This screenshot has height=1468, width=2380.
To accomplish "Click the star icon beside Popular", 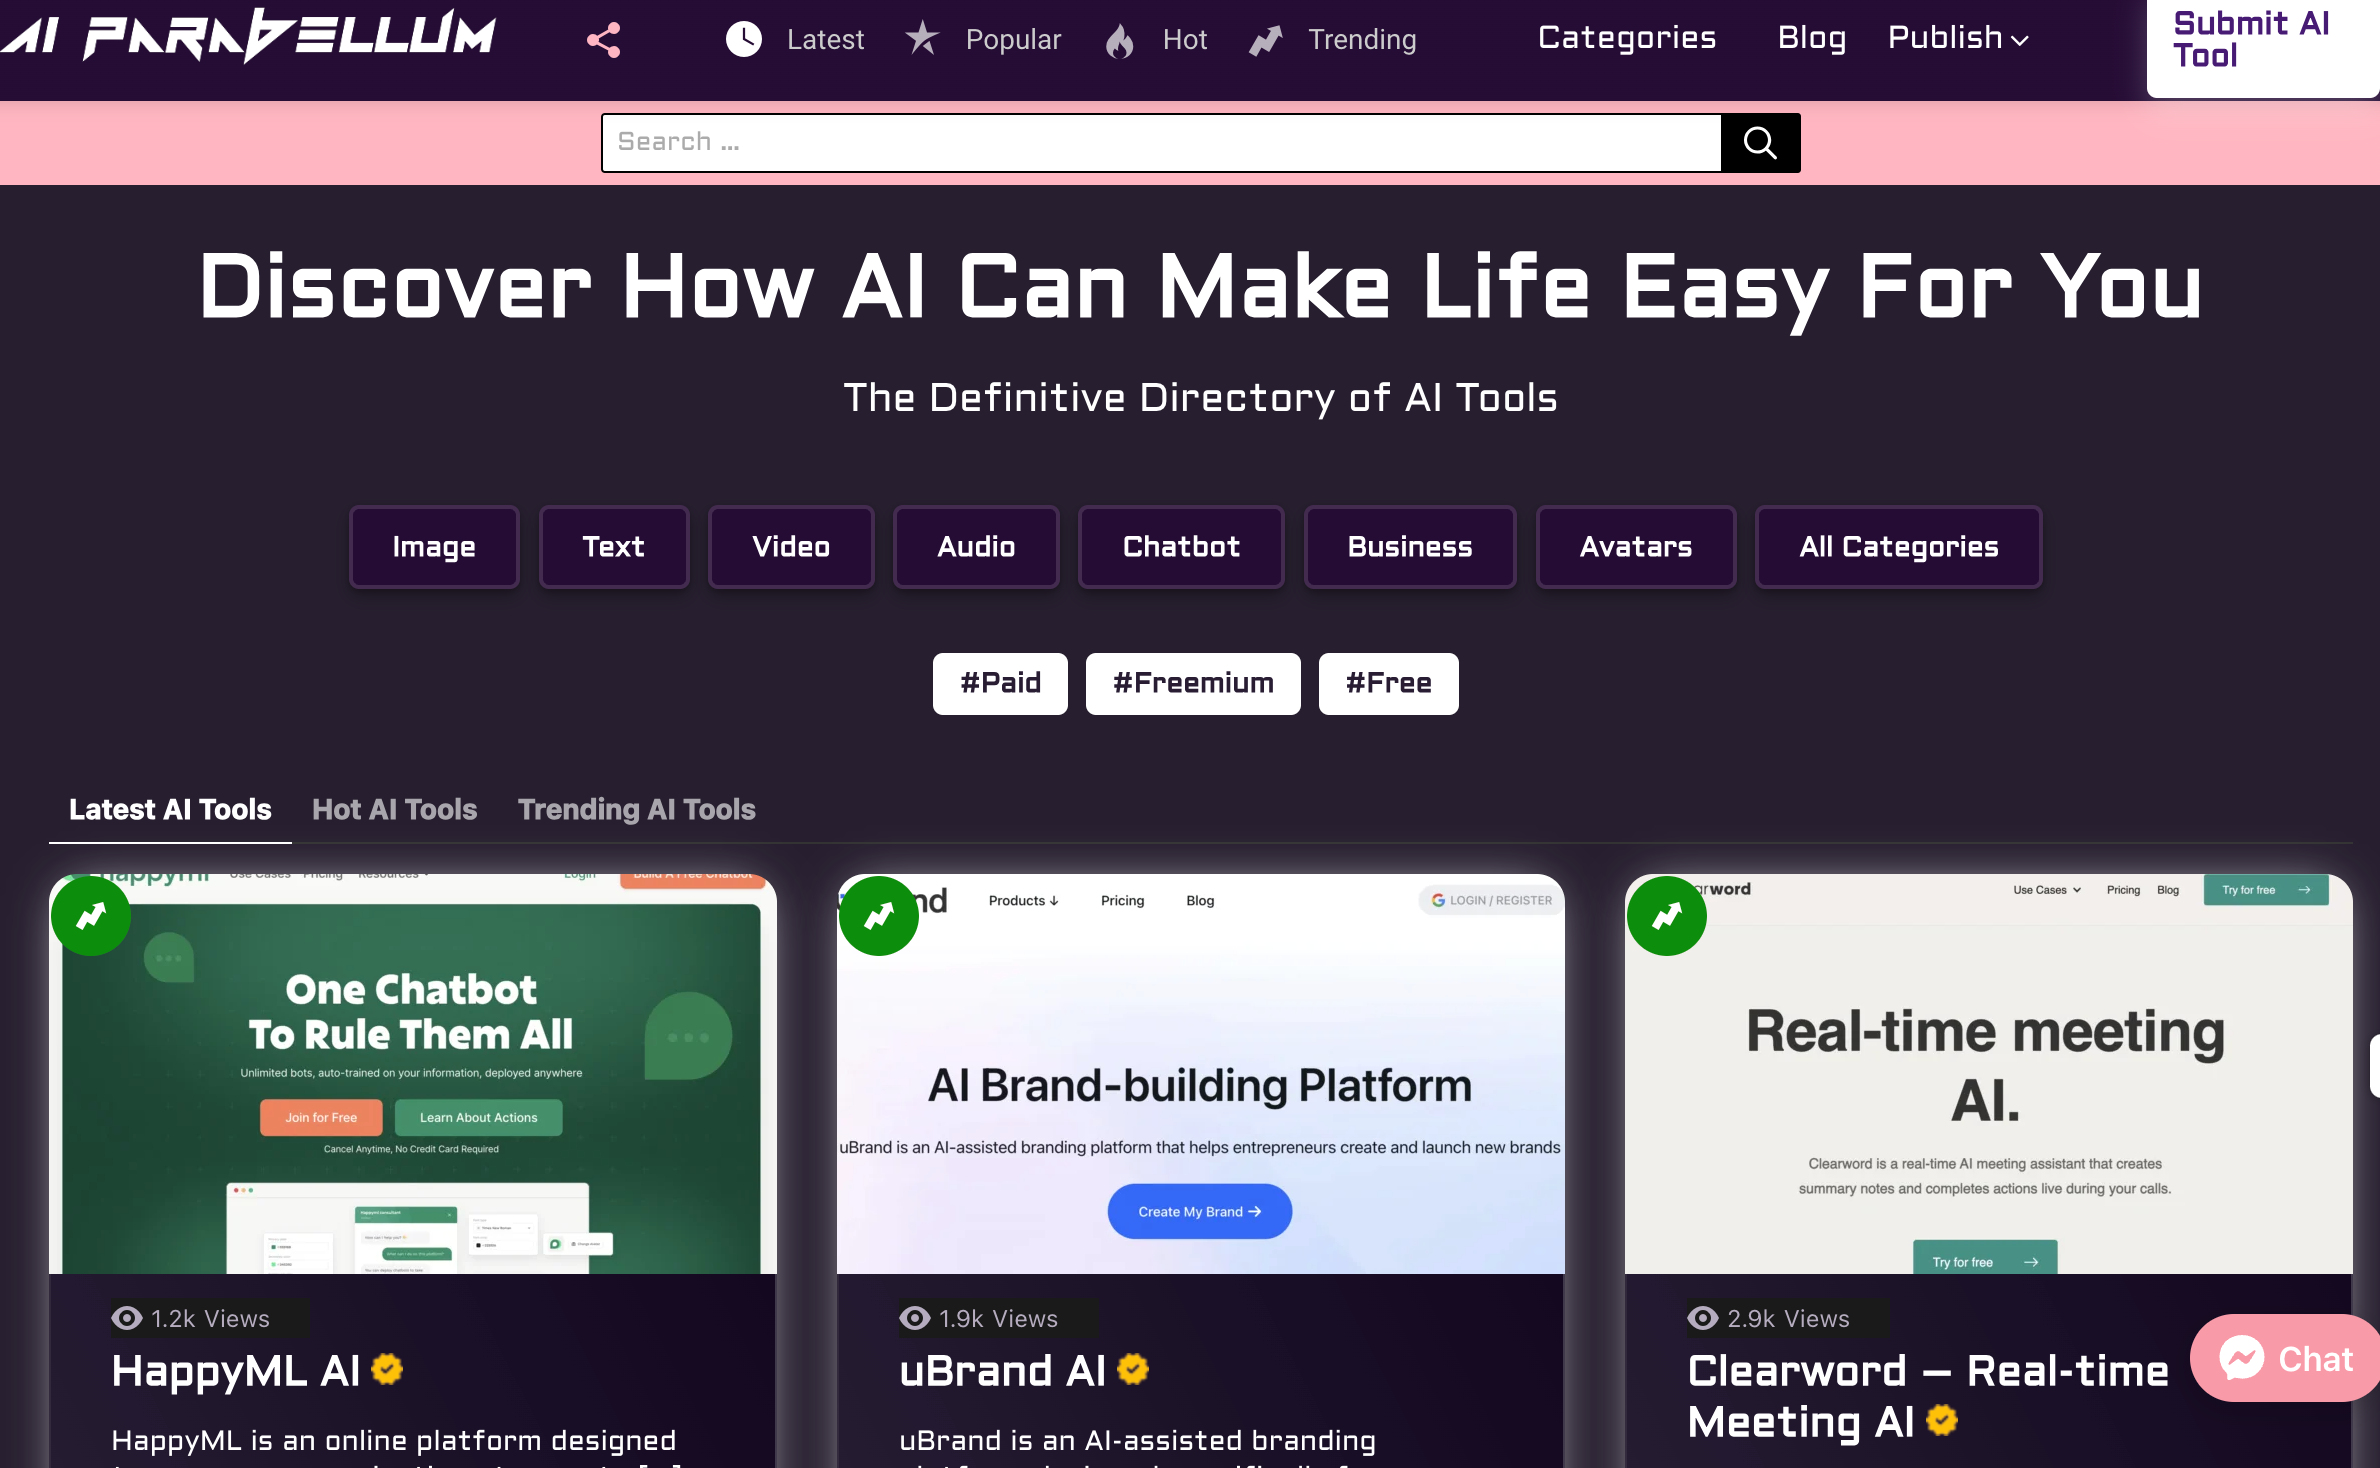I will pyautogui.click(x=922, y=39).
